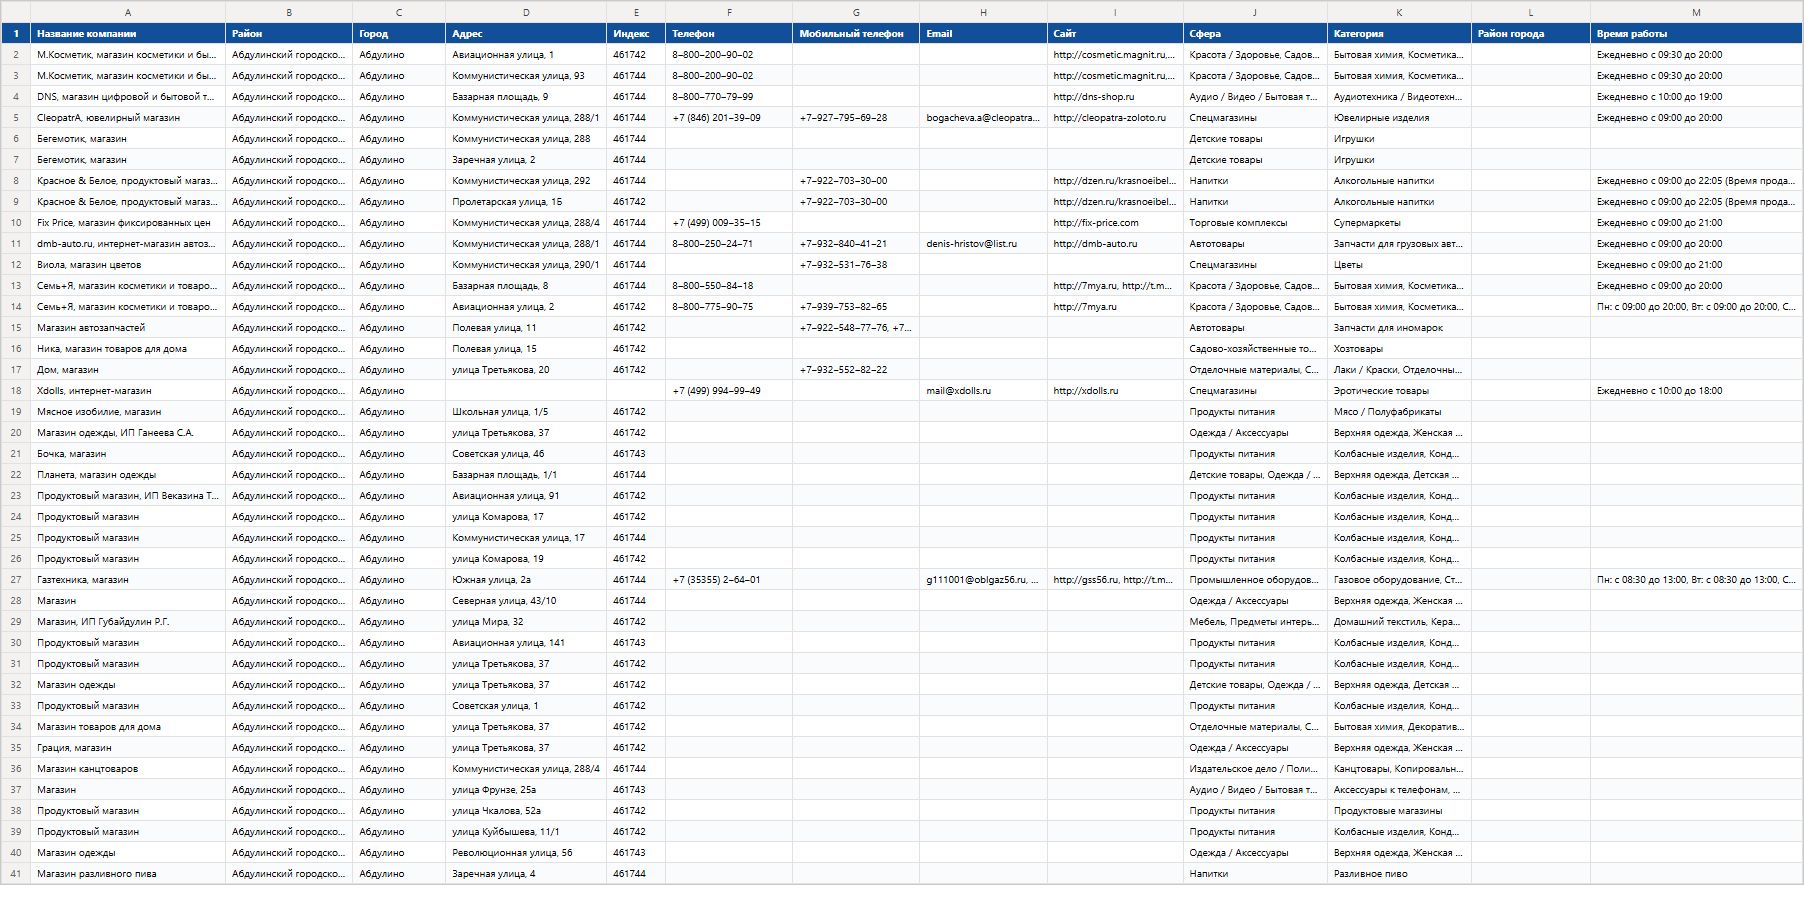This screenshot has width=1804, height=902.
Task: Select the address 'Северная улица, 43/10'
Action: tap(526, 600)
